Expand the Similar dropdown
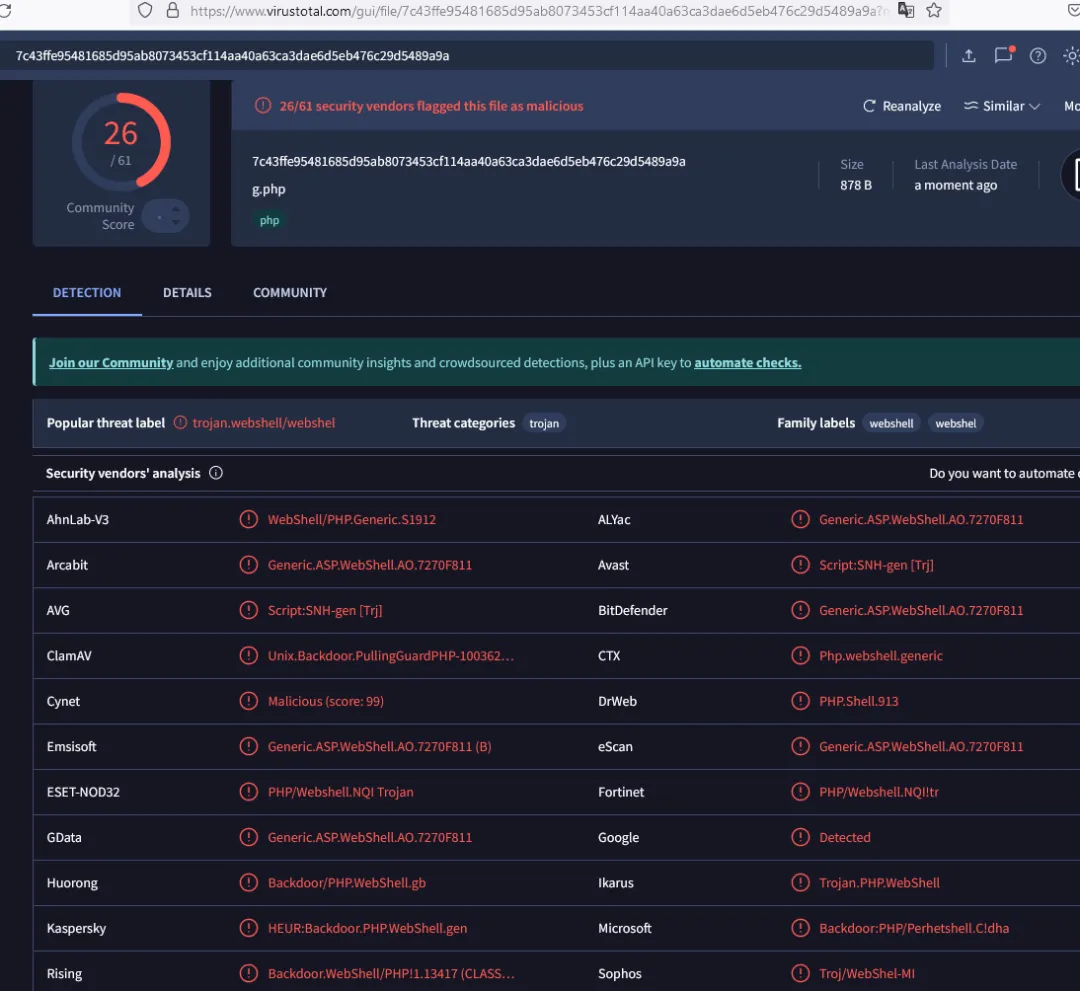Image resolution: width=1080 pixels, height=991 pixels. click(x=1001, y=106)
